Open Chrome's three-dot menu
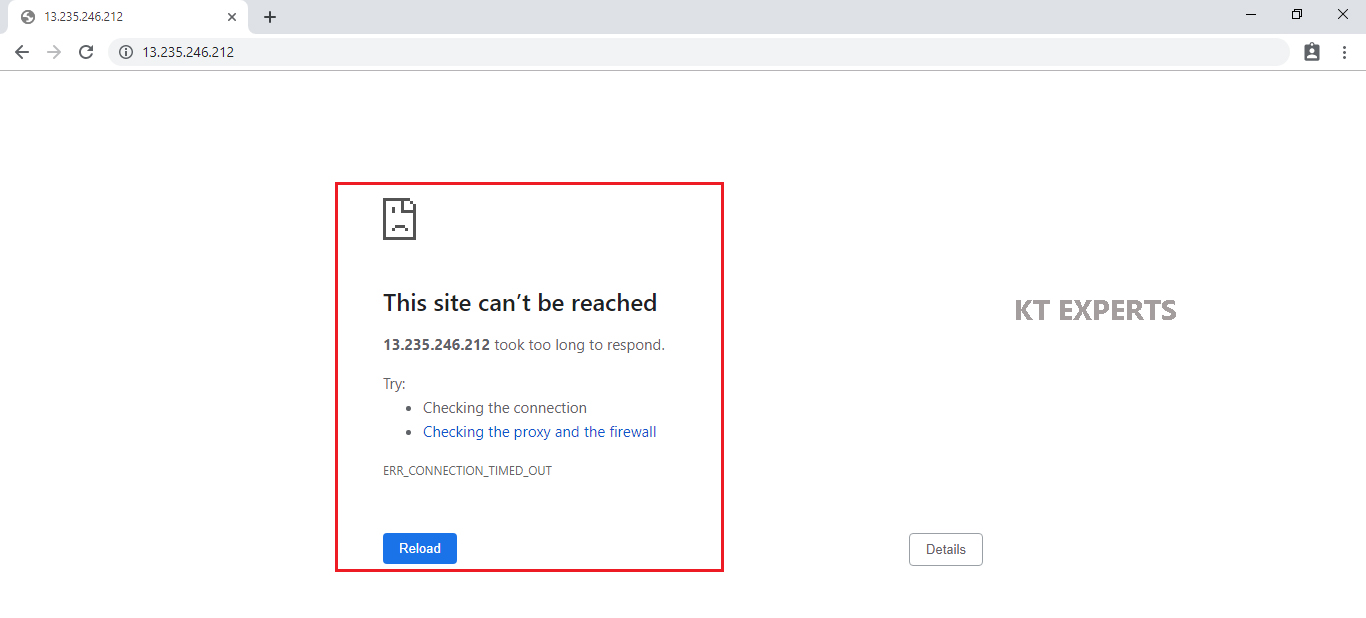 pyautogui.click(x=1344, y=52)
